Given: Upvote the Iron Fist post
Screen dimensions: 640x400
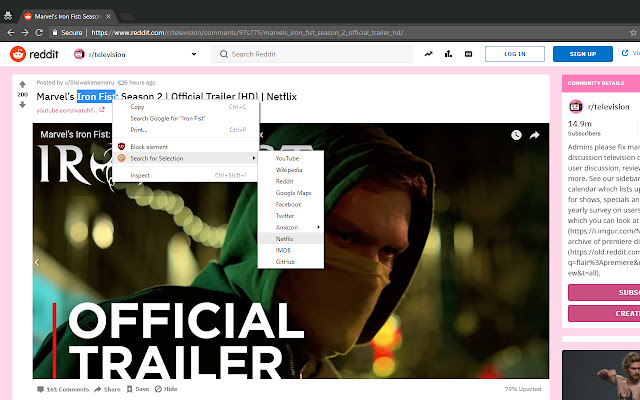Looking at the screenshot, I should 22,84.
